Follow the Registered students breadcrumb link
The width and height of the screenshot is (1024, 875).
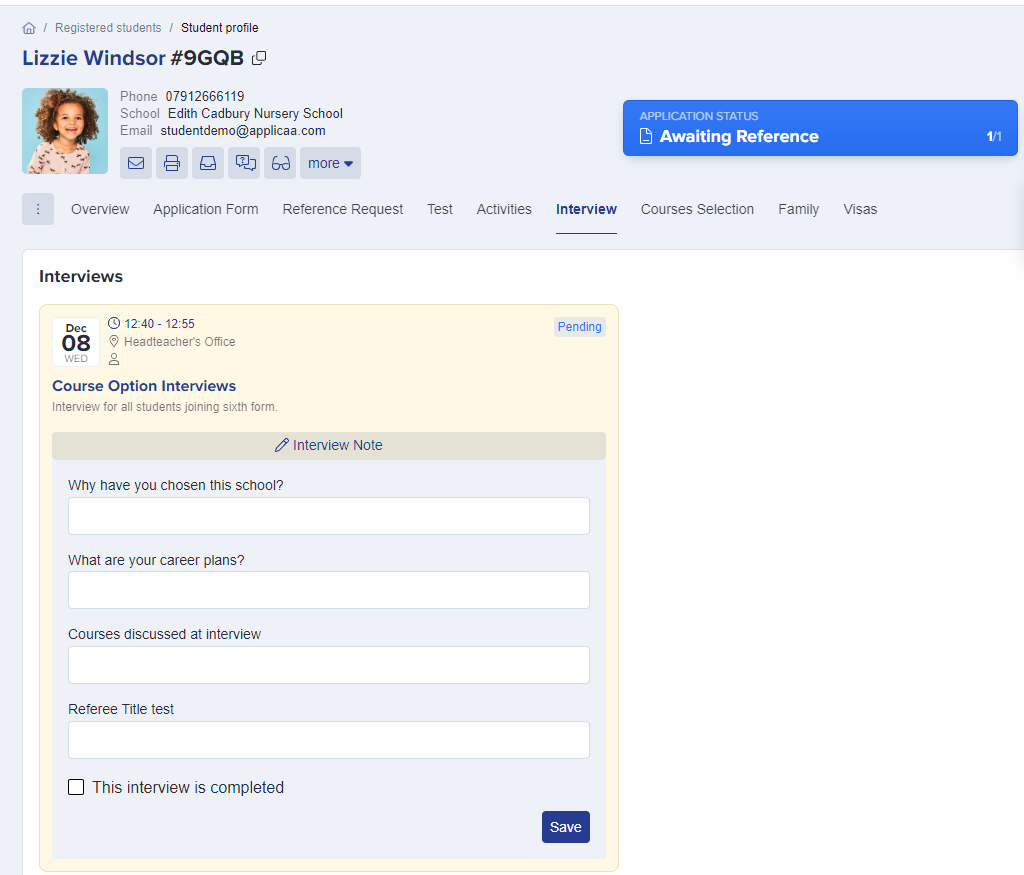coord(108,28)
